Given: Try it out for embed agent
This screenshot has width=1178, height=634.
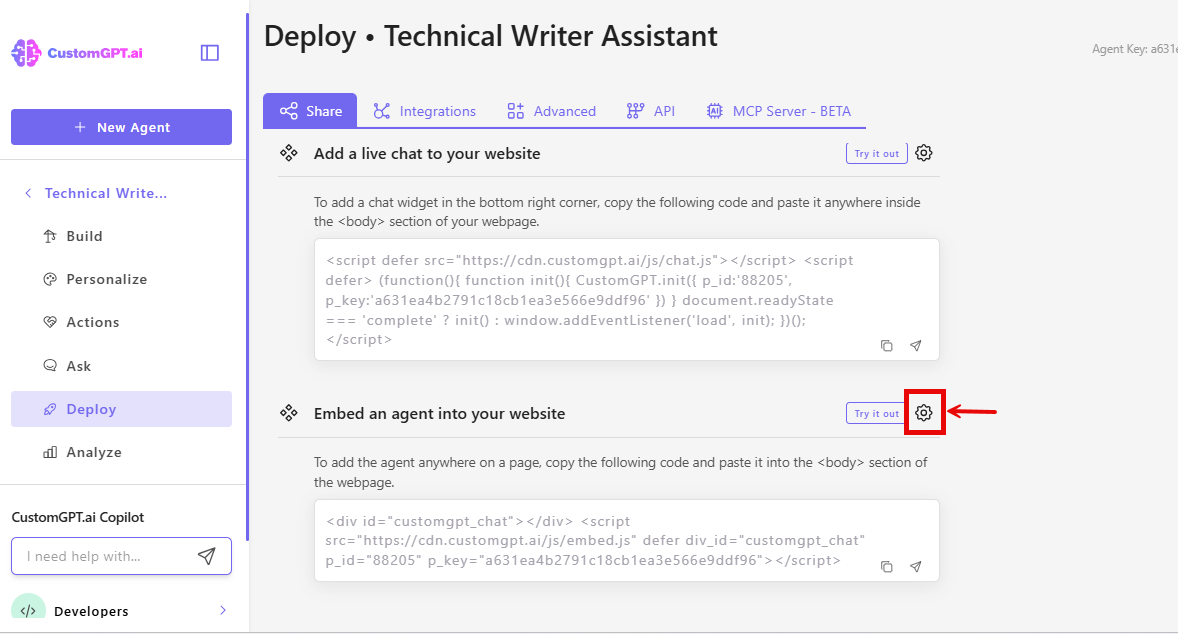Looking at the screenshot, I should (877, 413).
